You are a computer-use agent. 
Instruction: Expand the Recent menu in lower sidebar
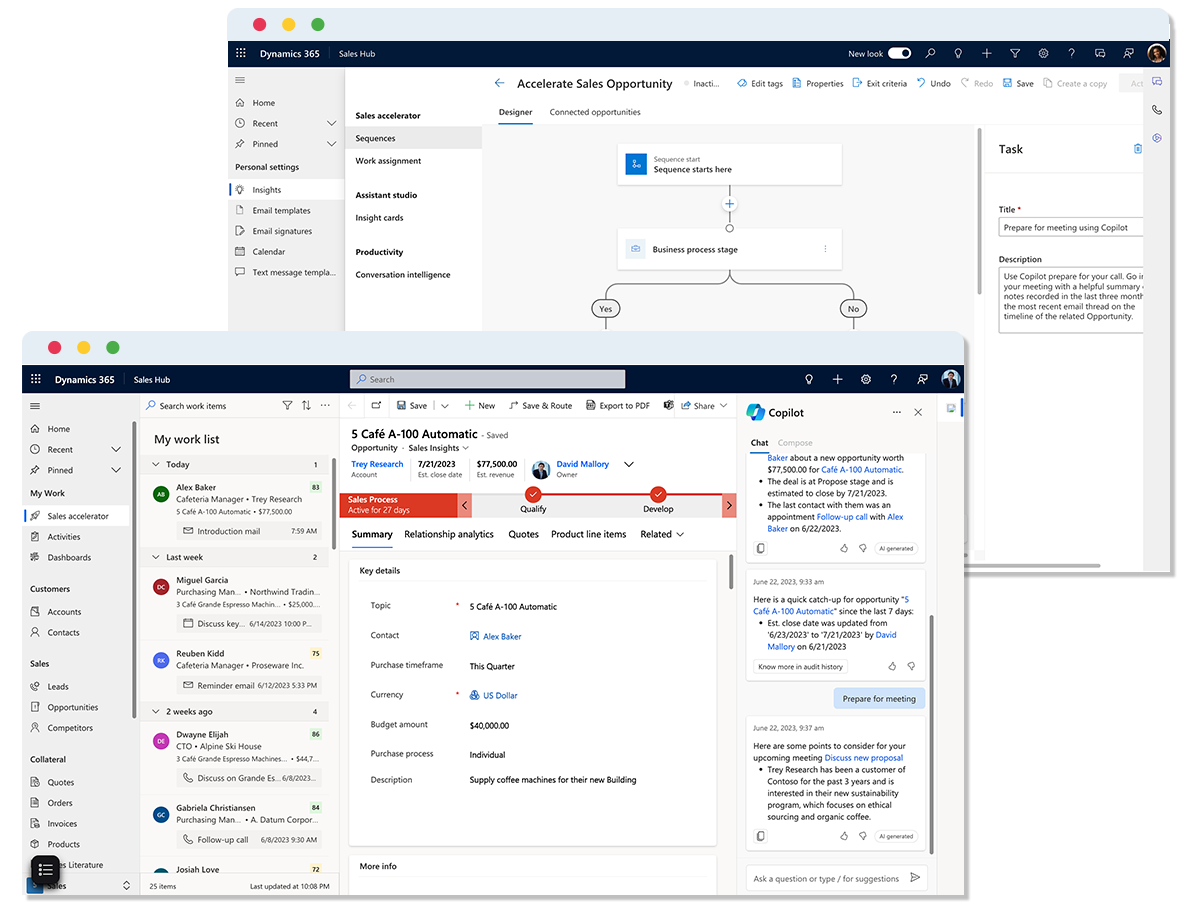point(116,450)
